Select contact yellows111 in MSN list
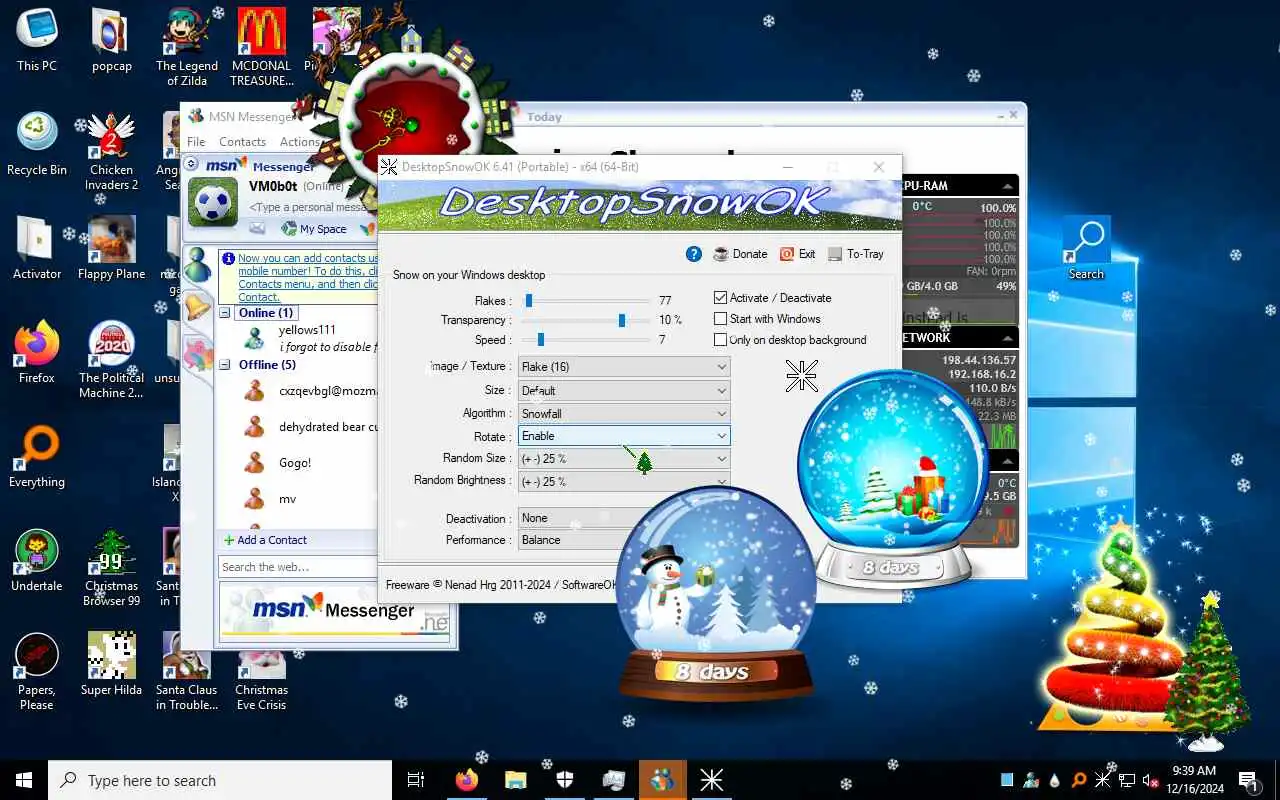Viewport: 1280px width, 800px height. click(x=306, y=330)
